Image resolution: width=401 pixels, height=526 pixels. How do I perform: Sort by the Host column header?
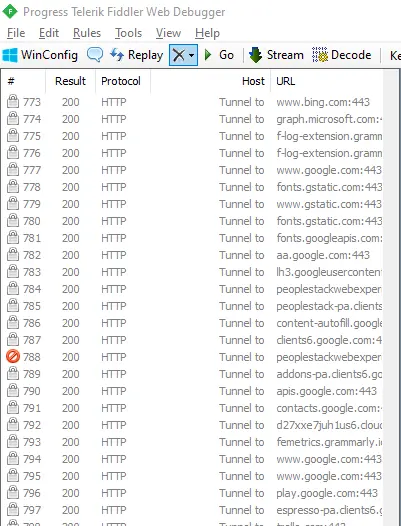210,81
